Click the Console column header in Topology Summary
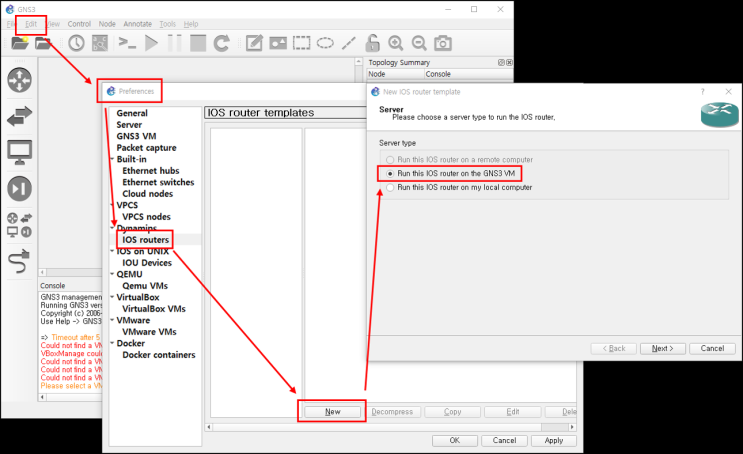This screenshot has height=454, width=743. [468, 74]
